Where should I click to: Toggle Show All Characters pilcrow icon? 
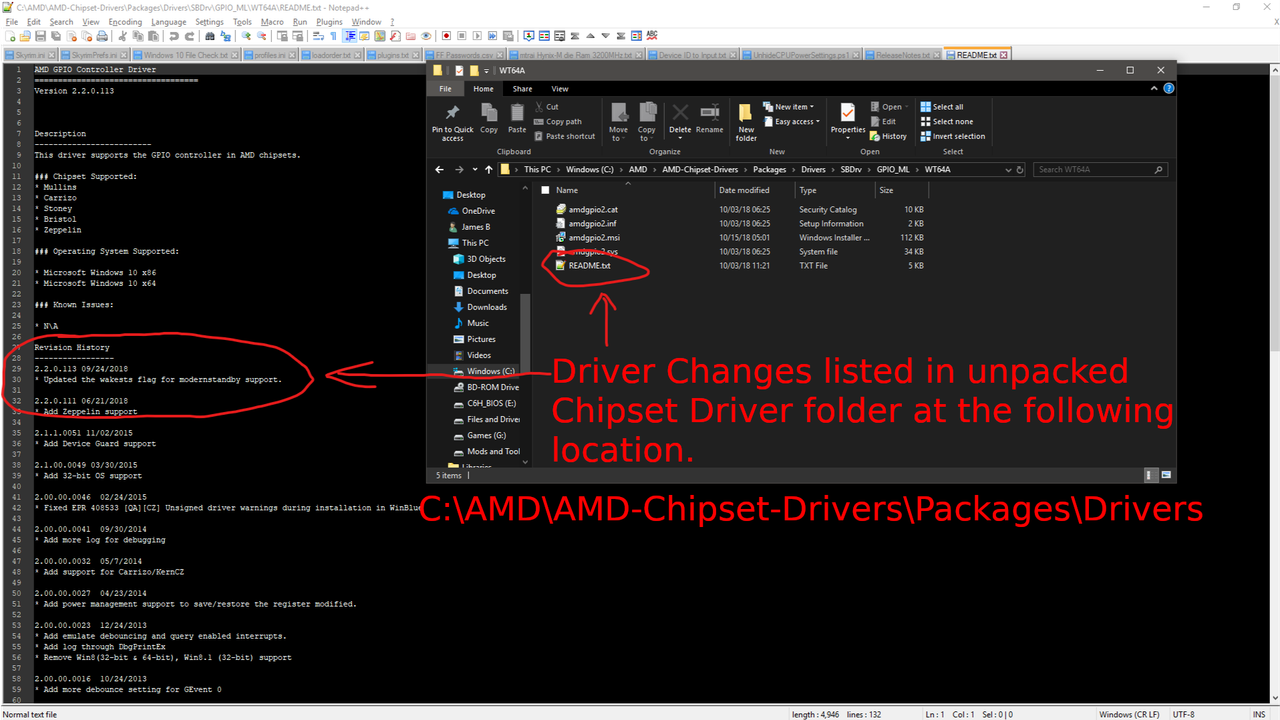(333, 36)
